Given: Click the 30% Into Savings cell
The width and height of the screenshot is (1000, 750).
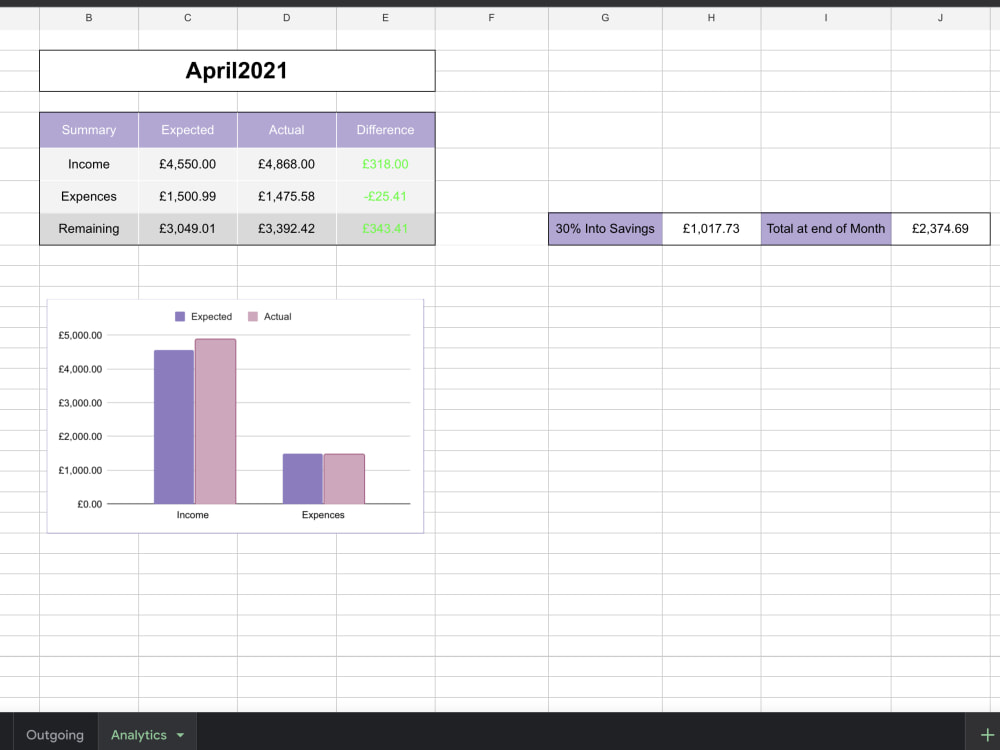Looking at the screenshot, I should click(x=604, y=228).
